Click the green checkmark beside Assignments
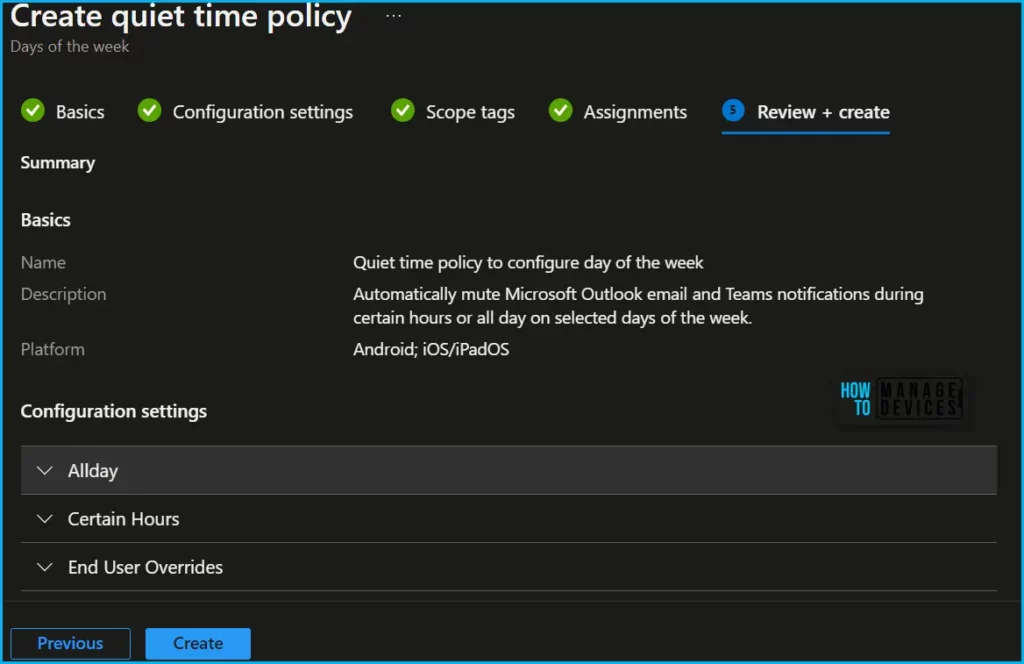Screen dimensions: 1024x664 561,111
